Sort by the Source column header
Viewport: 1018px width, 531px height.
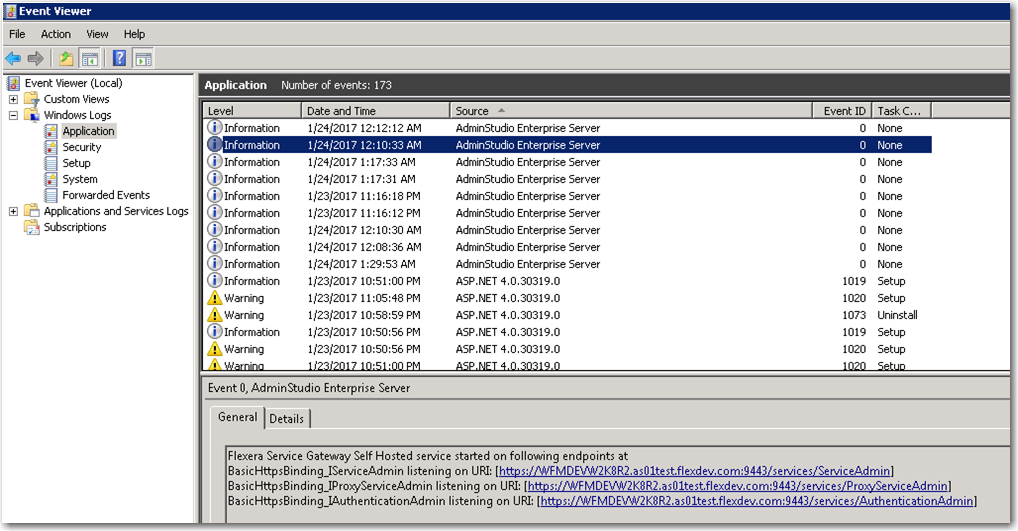(x=631, y=111)
